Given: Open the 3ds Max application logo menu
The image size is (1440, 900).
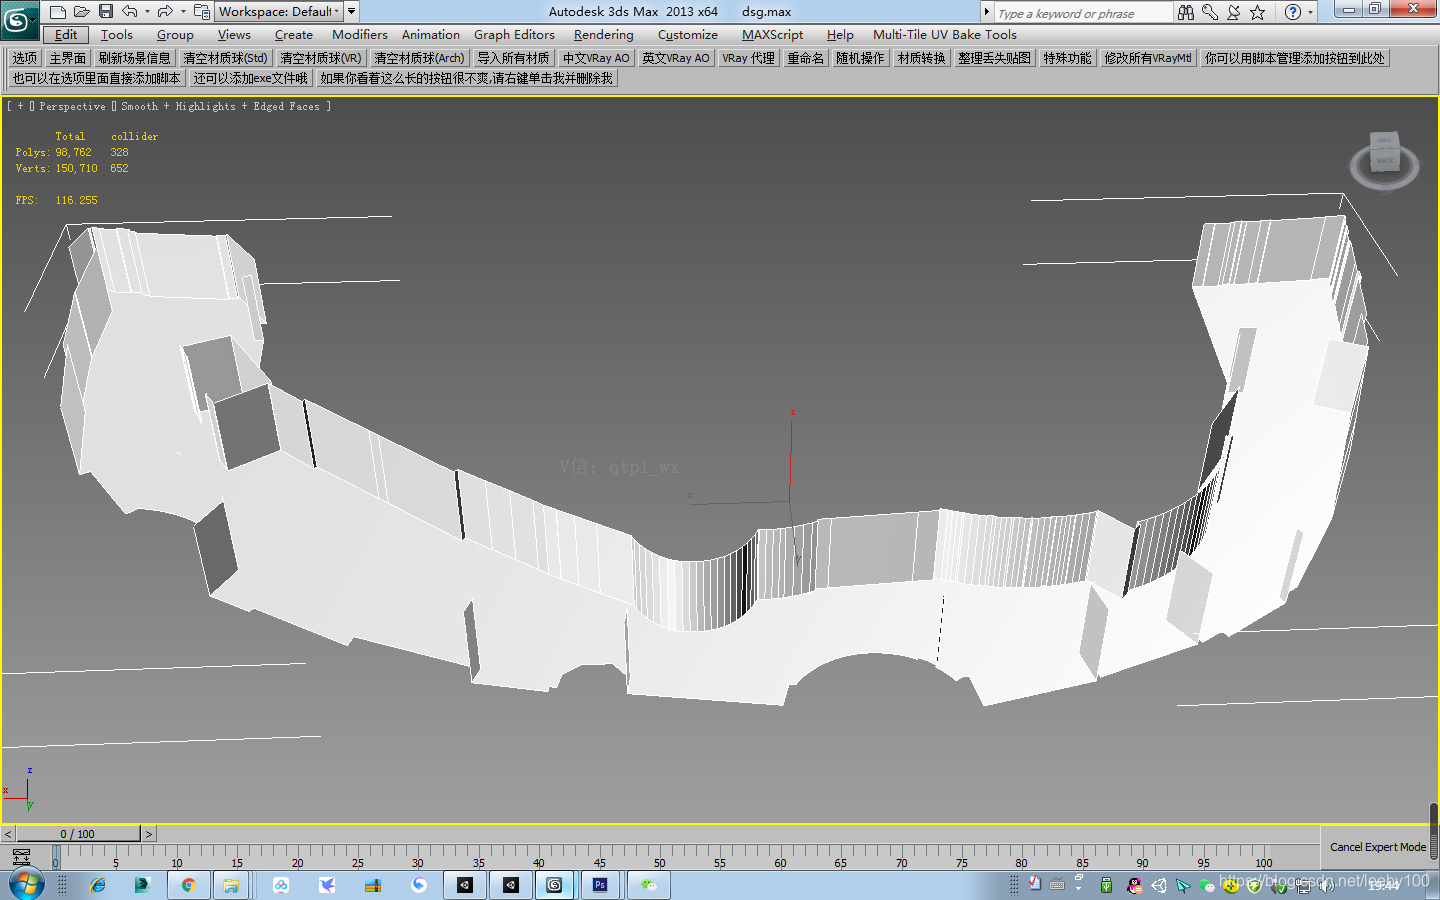Looking at the screenshot, I should pos(18,18).
